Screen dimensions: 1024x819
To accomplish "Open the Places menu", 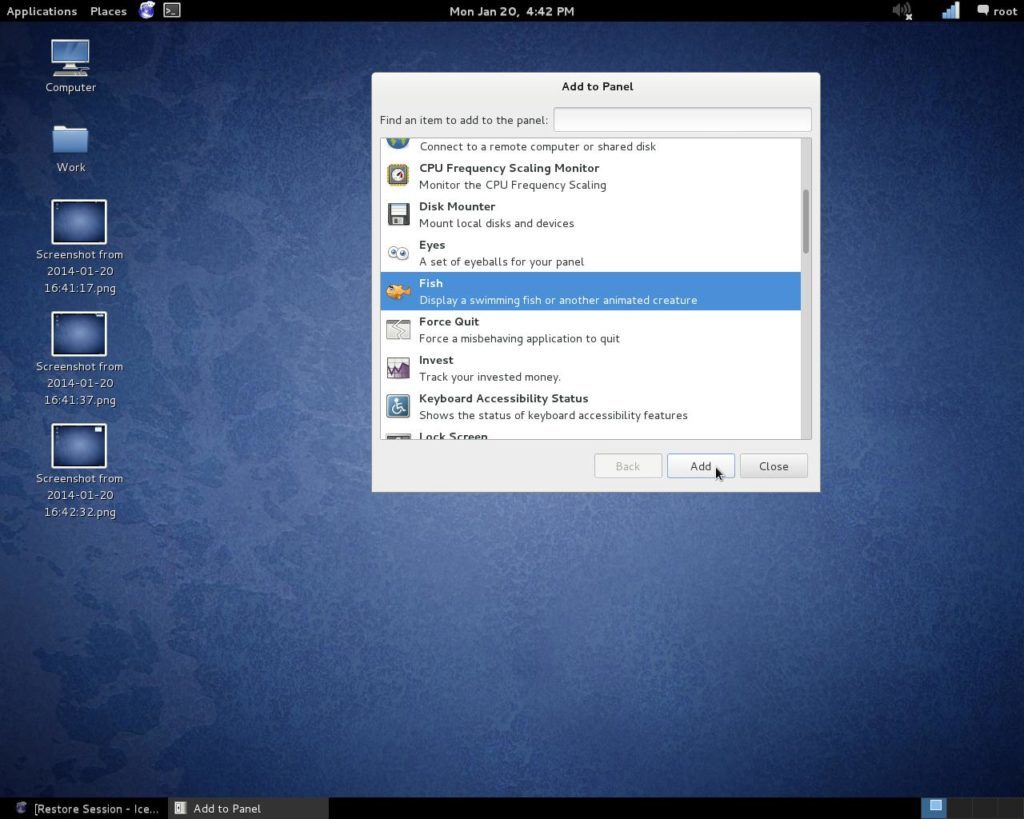I will pos(107,11).
